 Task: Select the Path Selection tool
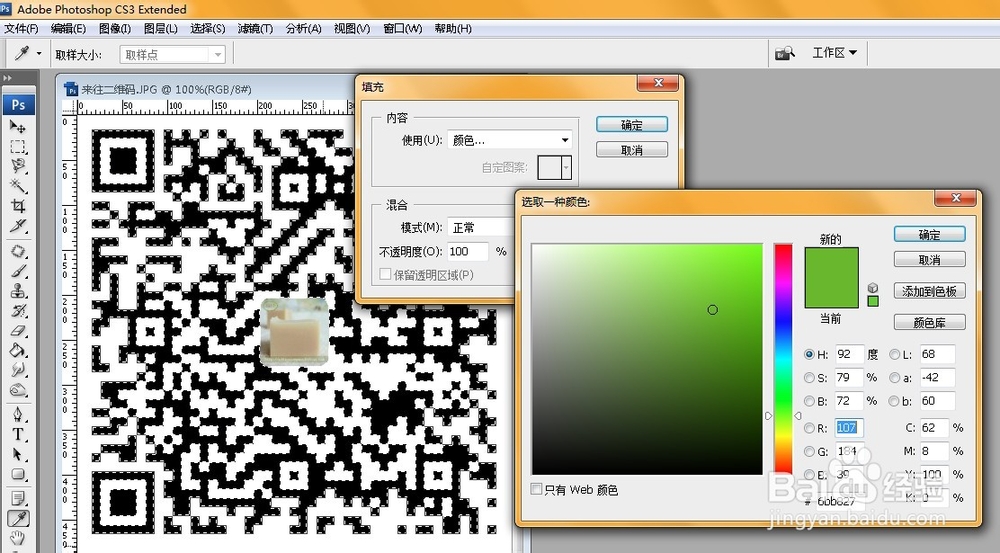pyautogui.click(x=18, y=454)
